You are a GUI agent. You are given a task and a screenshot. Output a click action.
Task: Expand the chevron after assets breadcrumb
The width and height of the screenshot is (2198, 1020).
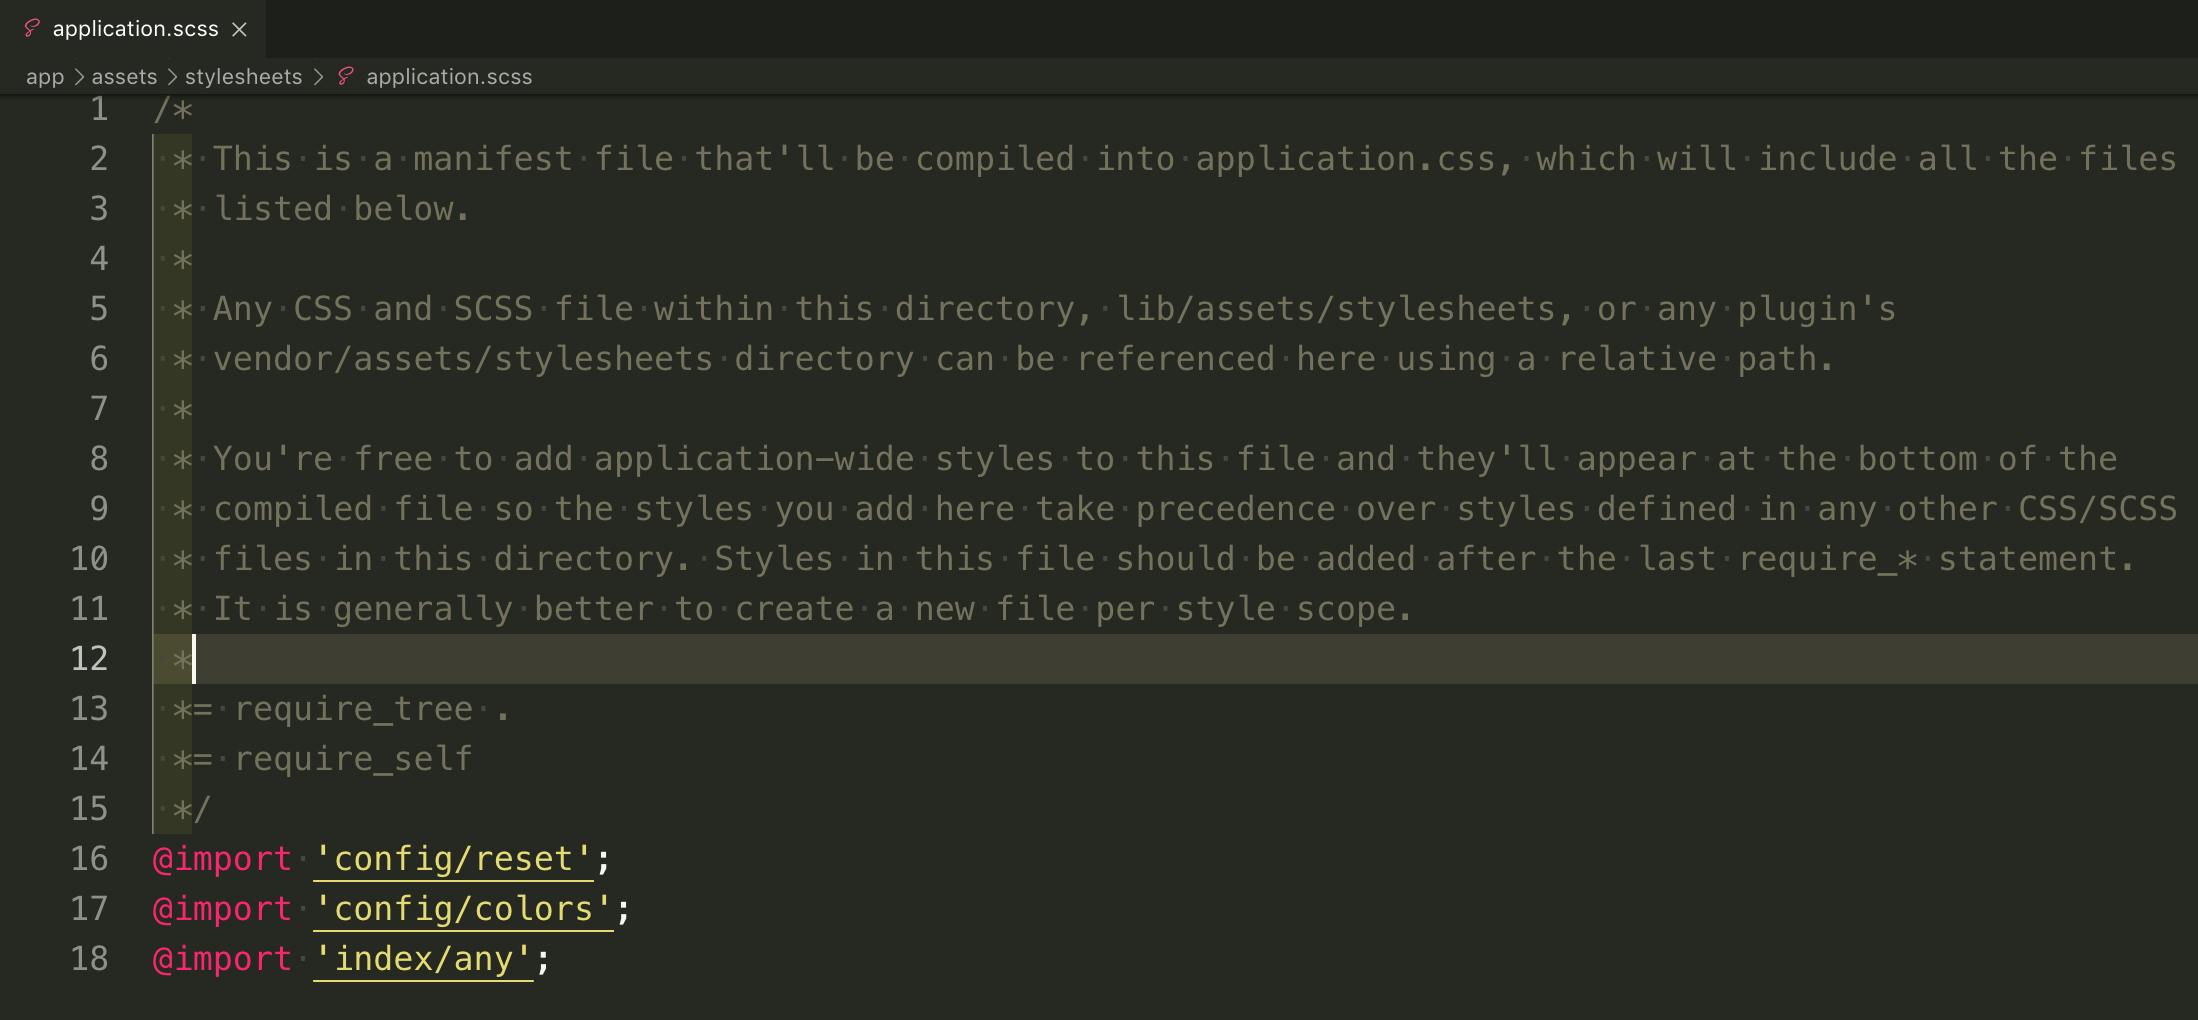click(x=172, y=76)
